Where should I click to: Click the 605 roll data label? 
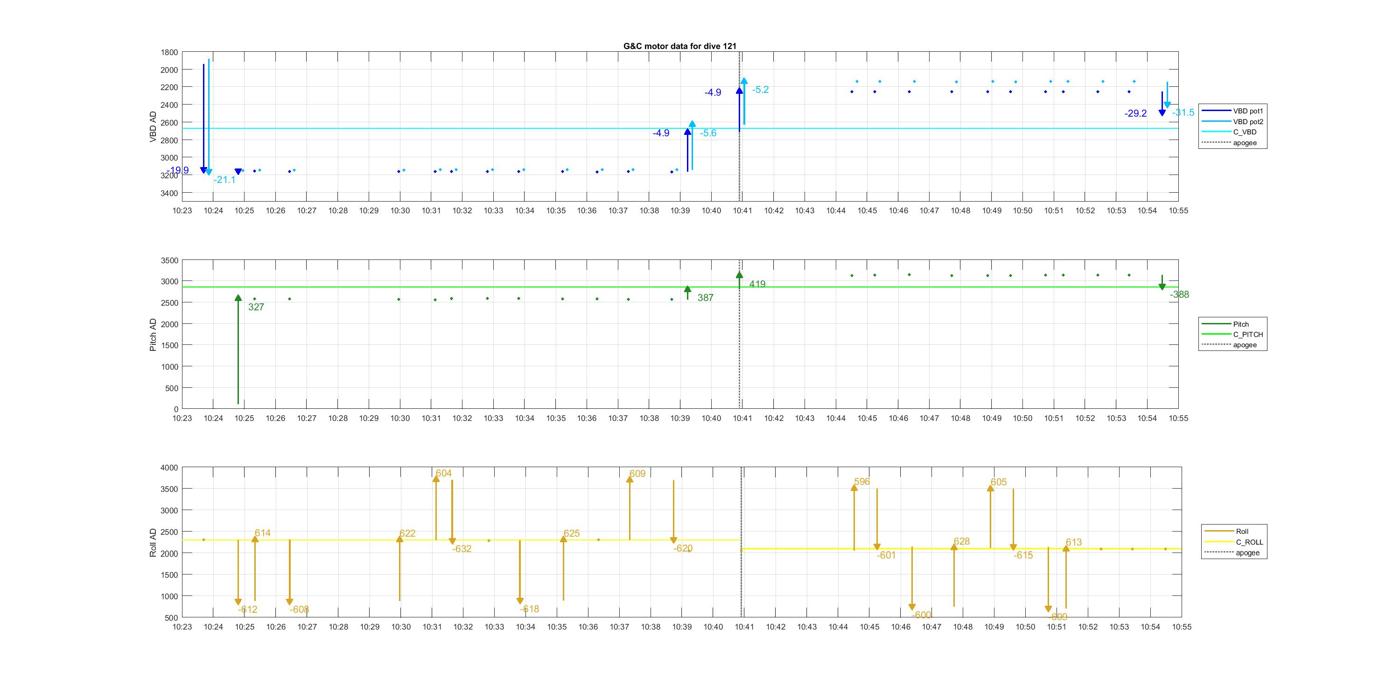click(x=998, y=482)
